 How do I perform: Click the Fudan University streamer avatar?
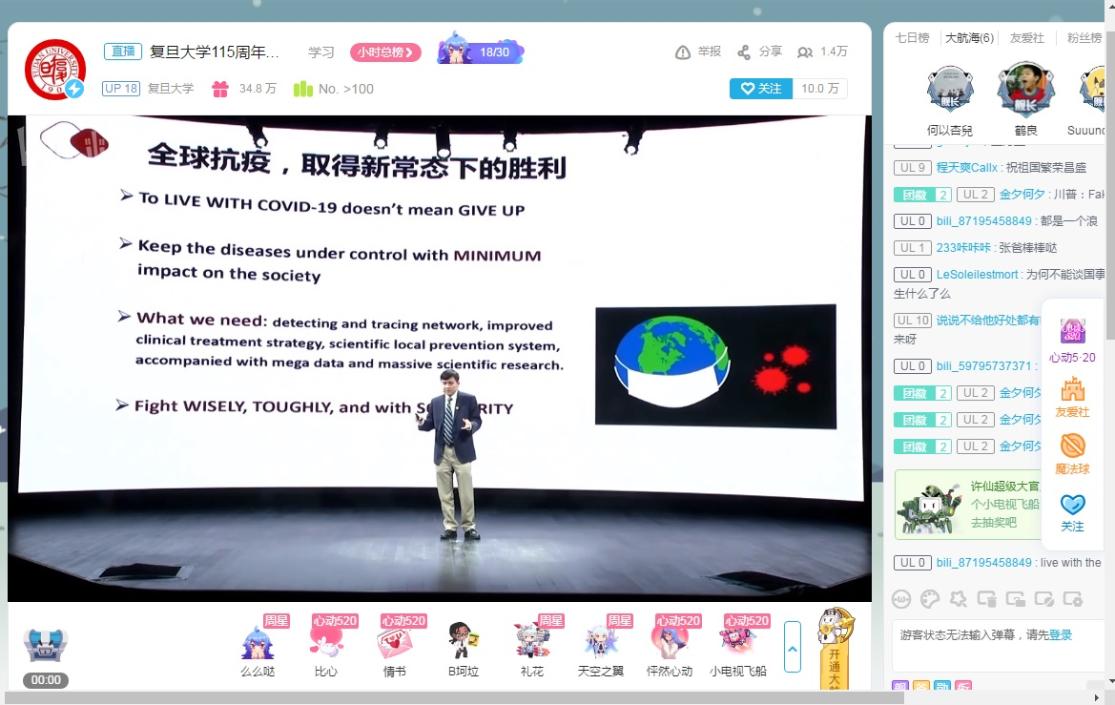54,69
